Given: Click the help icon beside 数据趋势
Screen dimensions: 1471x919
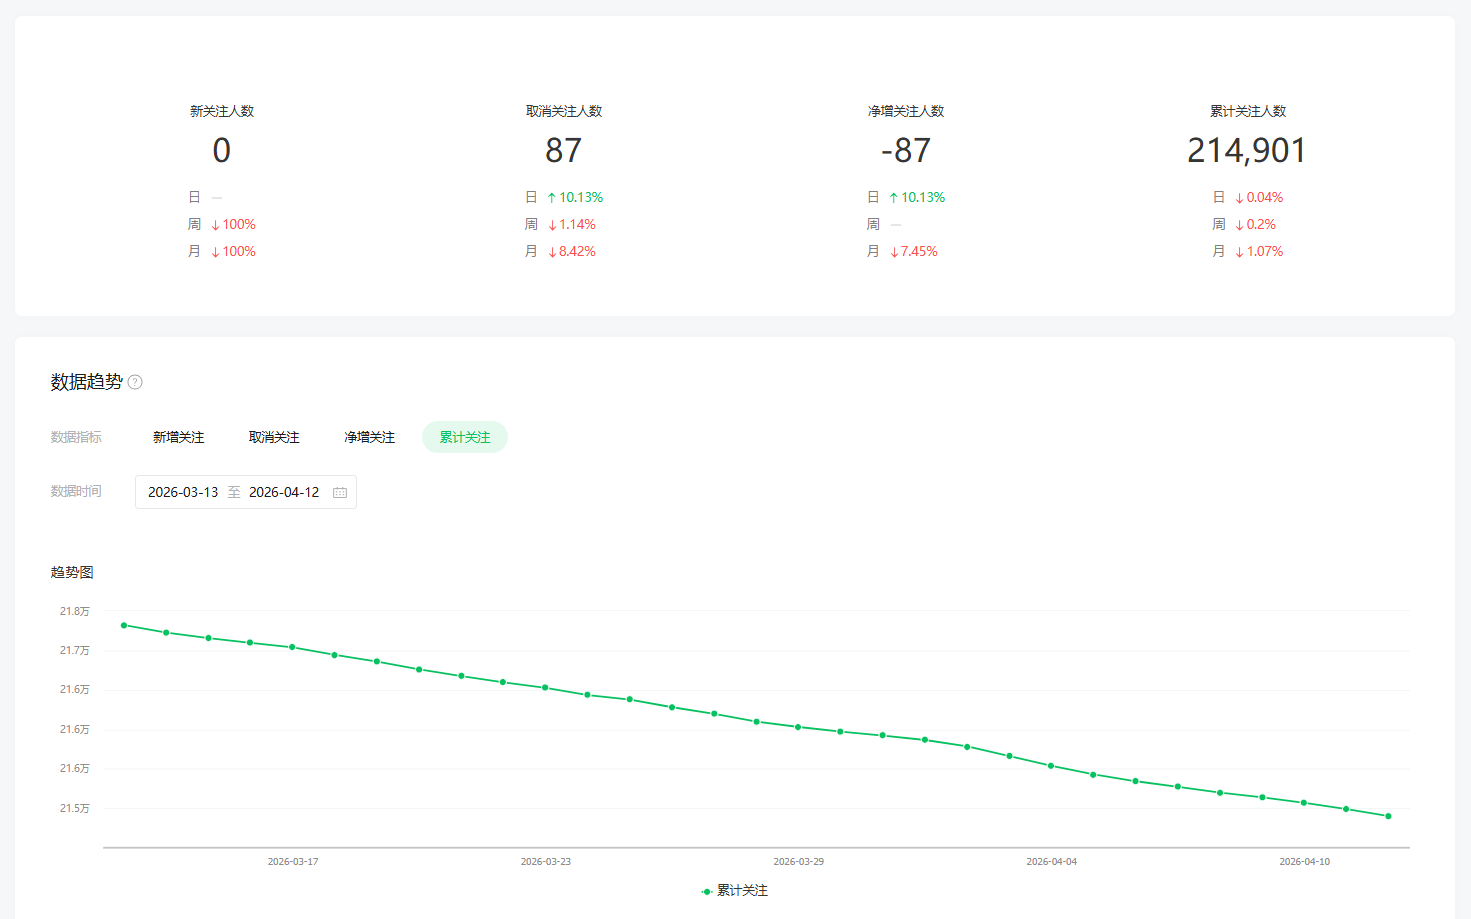Looking at the screenshot, I should point(135,382).
